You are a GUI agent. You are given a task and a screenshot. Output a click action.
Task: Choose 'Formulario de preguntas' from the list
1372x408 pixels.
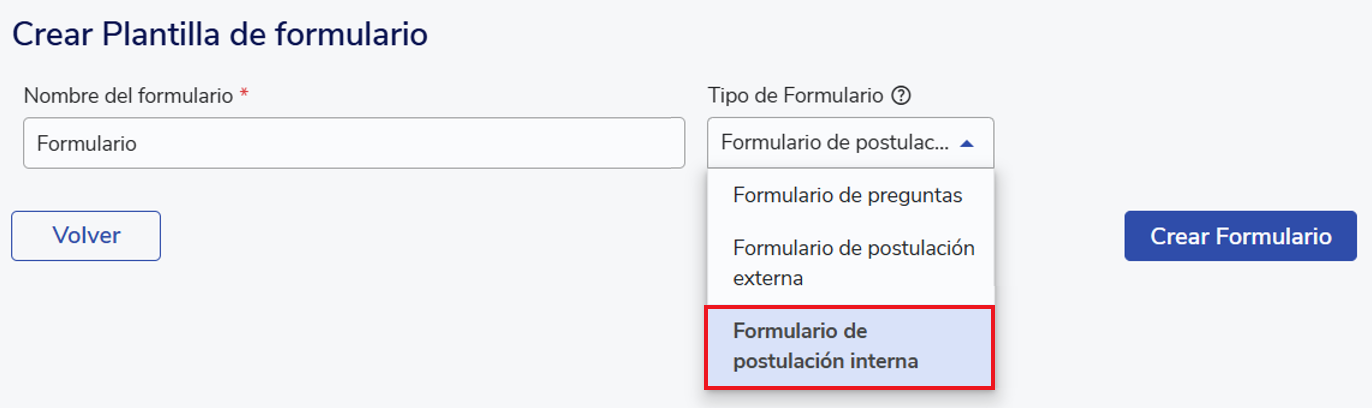847,195
